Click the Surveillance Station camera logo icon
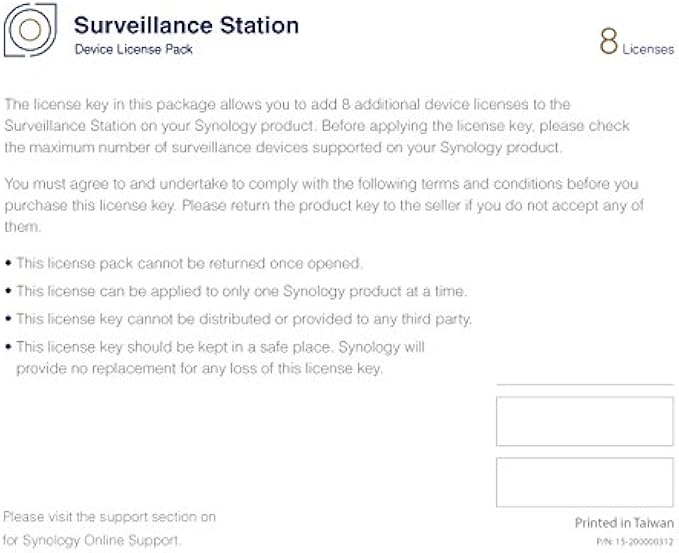The width and height of the screenshot is (679, 553). pyautogui.click(x=31, y=31)
